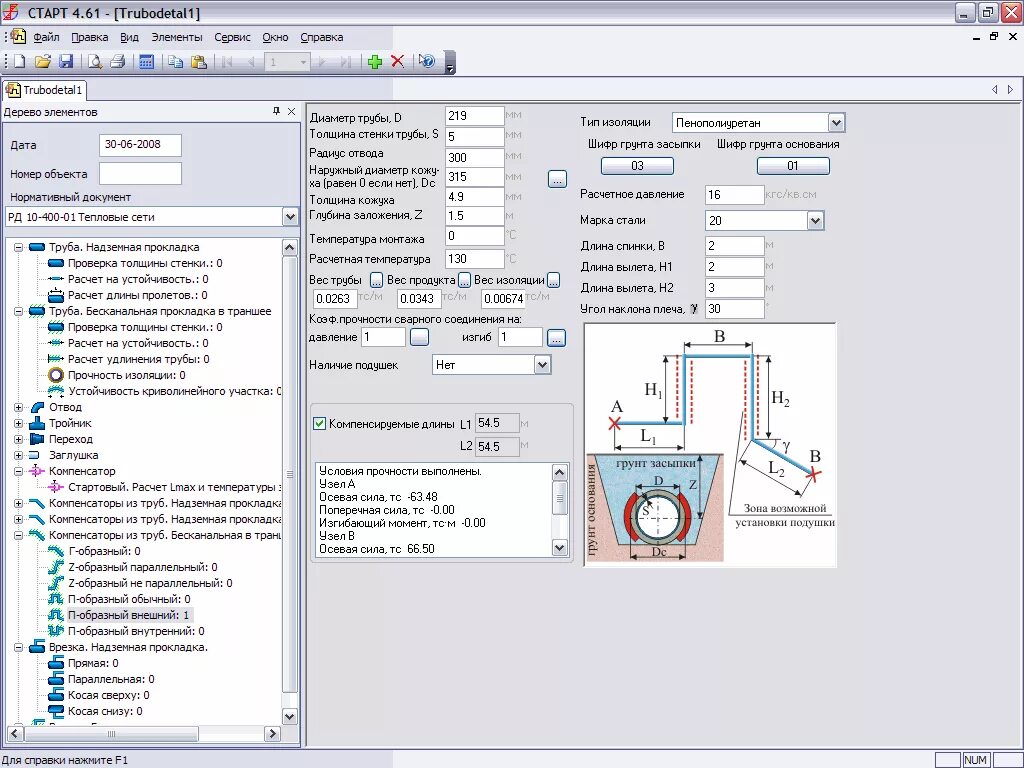This screenshot has height=768, width=1024.
Task: Click the Глубина заложения, Z input field
Action: click(x=475, y=216)
